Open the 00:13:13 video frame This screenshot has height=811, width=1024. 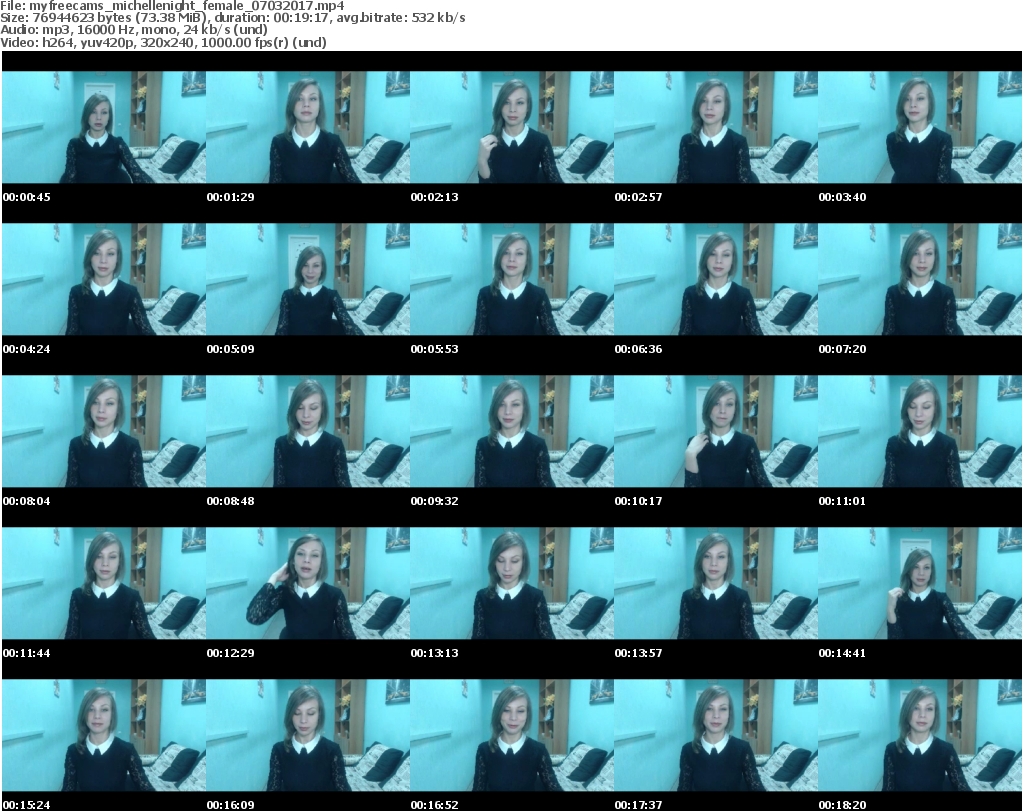click(x=512, y=583)
